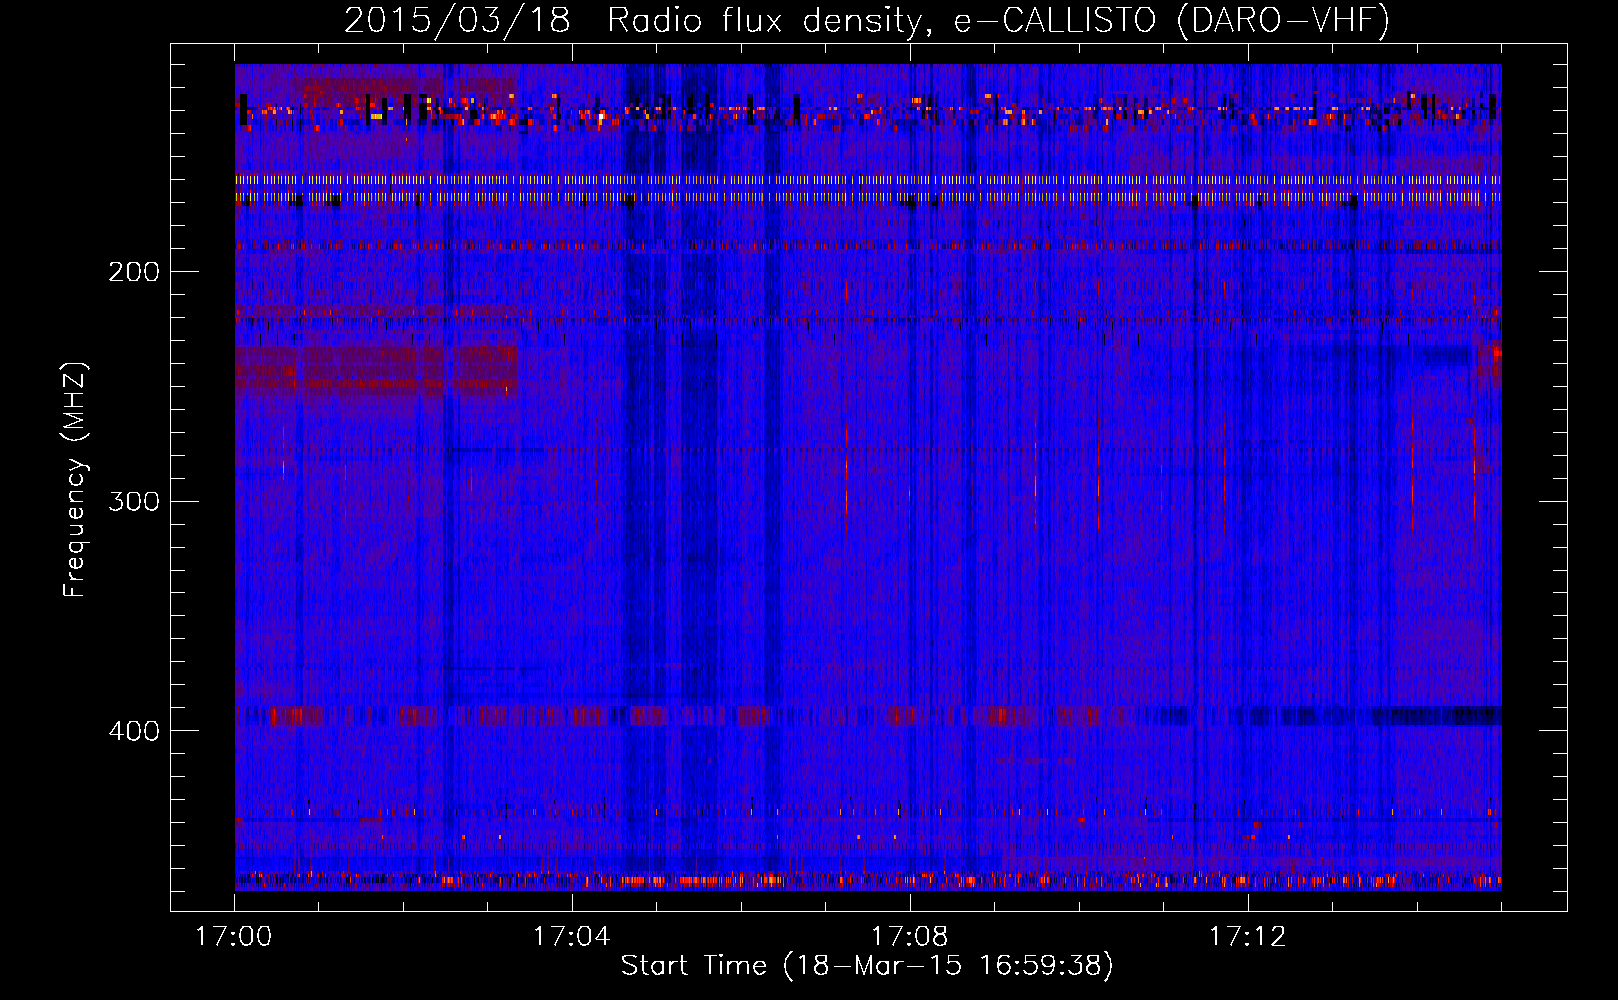Click the 17:12 time tick label
Image resolution: width=1618 pixels, height=1000 pixels.
pos(1247,937)
